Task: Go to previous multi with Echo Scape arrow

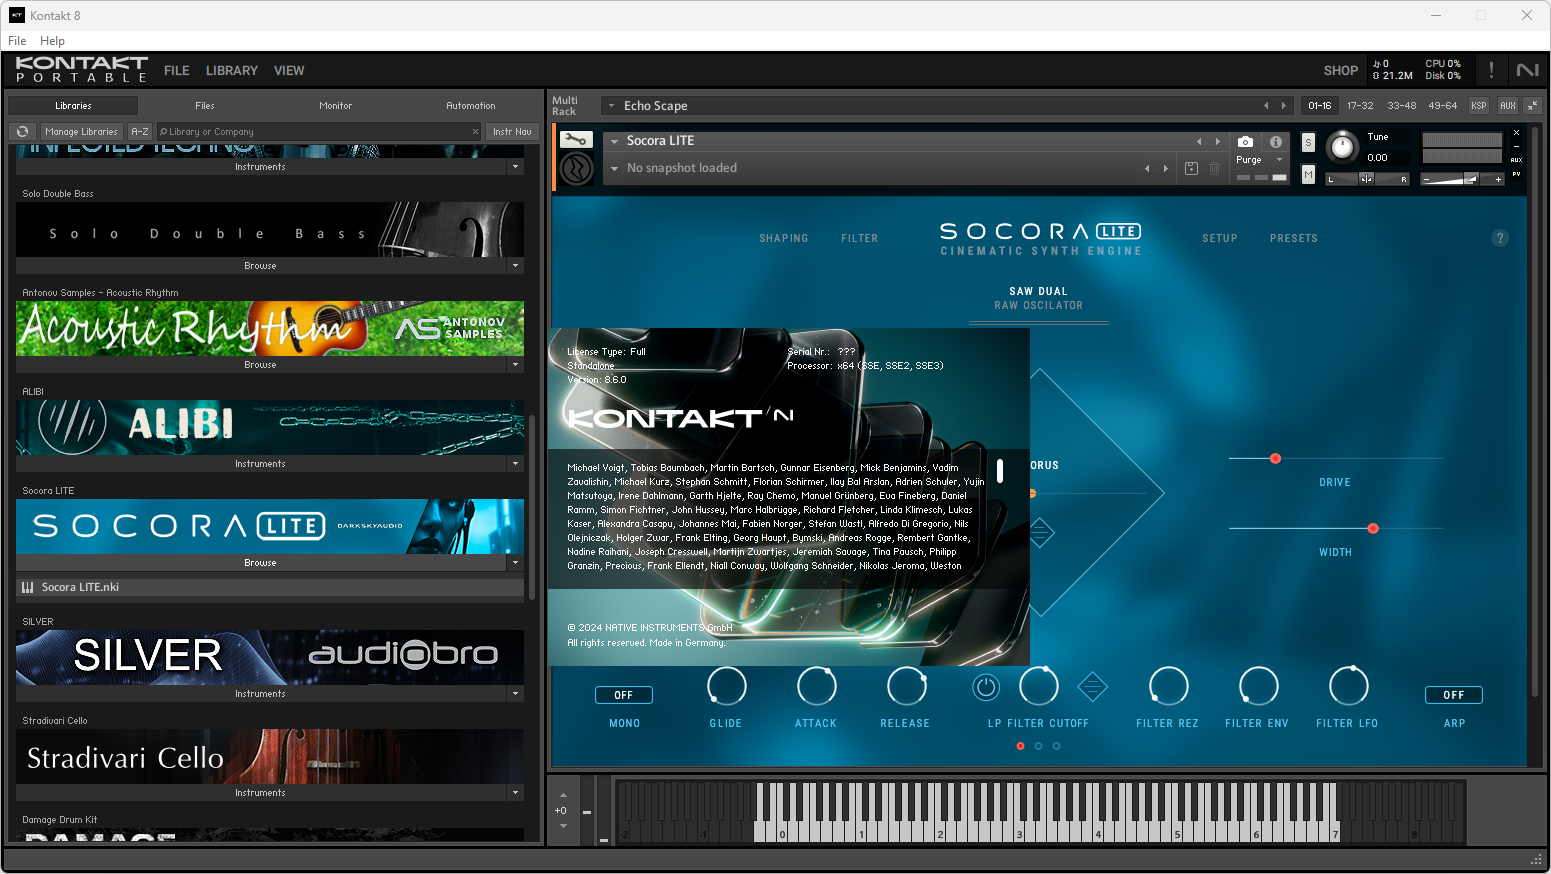Action: (1266, 105)
